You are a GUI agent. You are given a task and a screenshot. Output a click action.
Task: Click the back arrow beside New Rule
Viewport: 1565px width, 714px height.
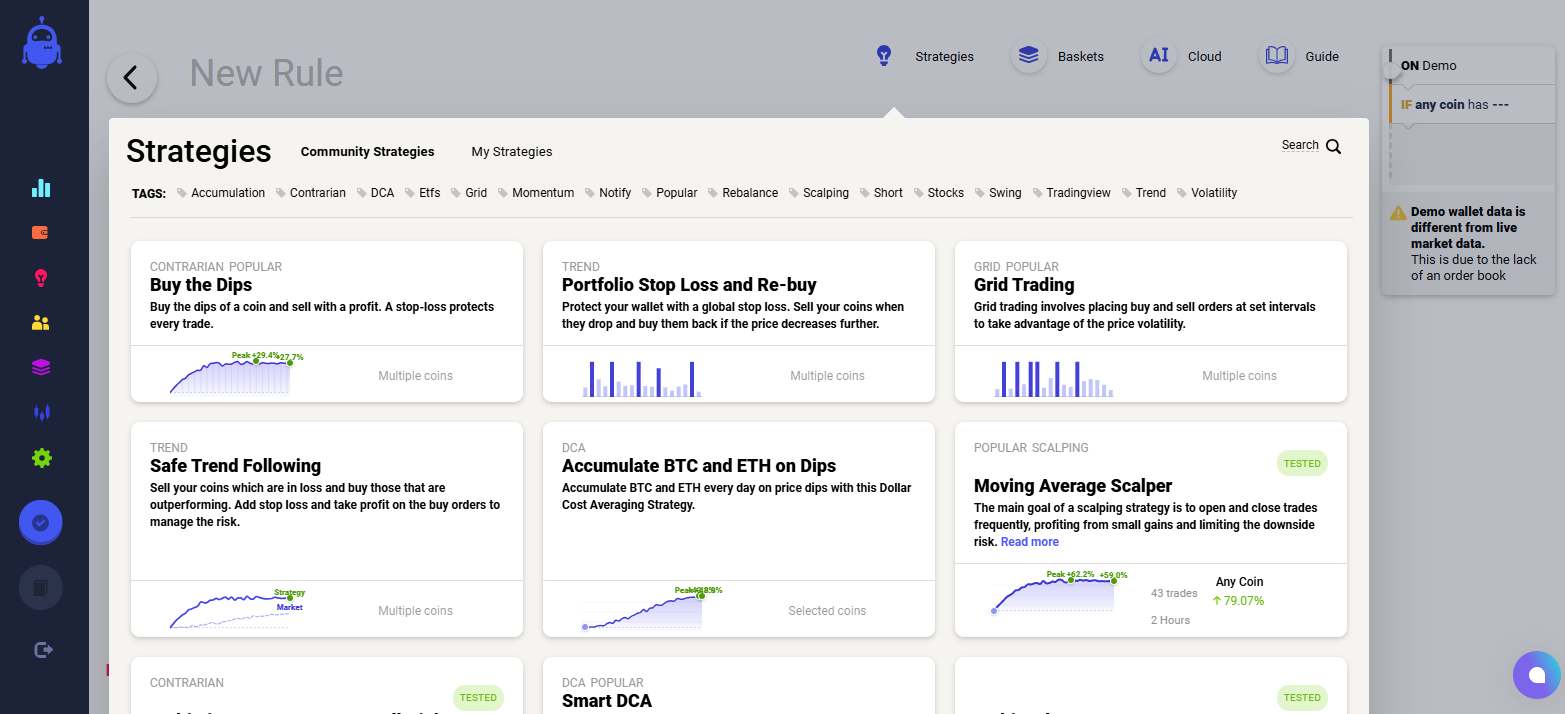click(x=132, y=77)
